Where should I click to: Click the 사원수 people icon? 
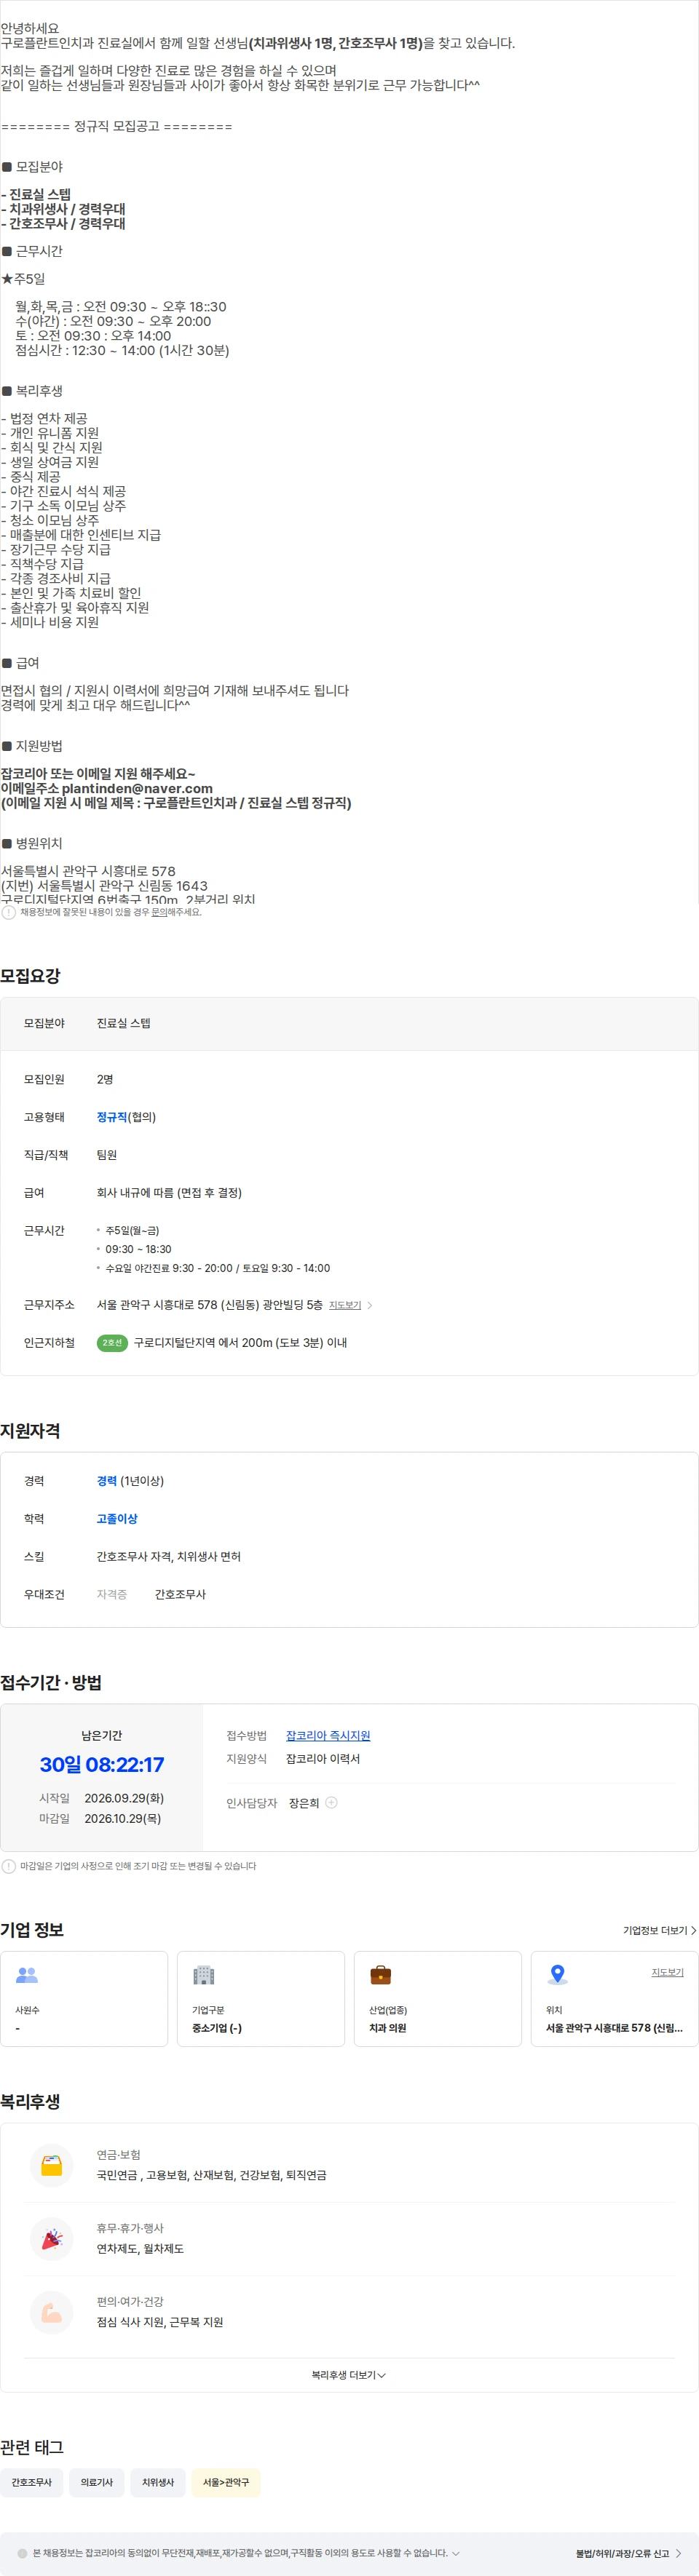pyautogui.click(x=27, y=1975)
